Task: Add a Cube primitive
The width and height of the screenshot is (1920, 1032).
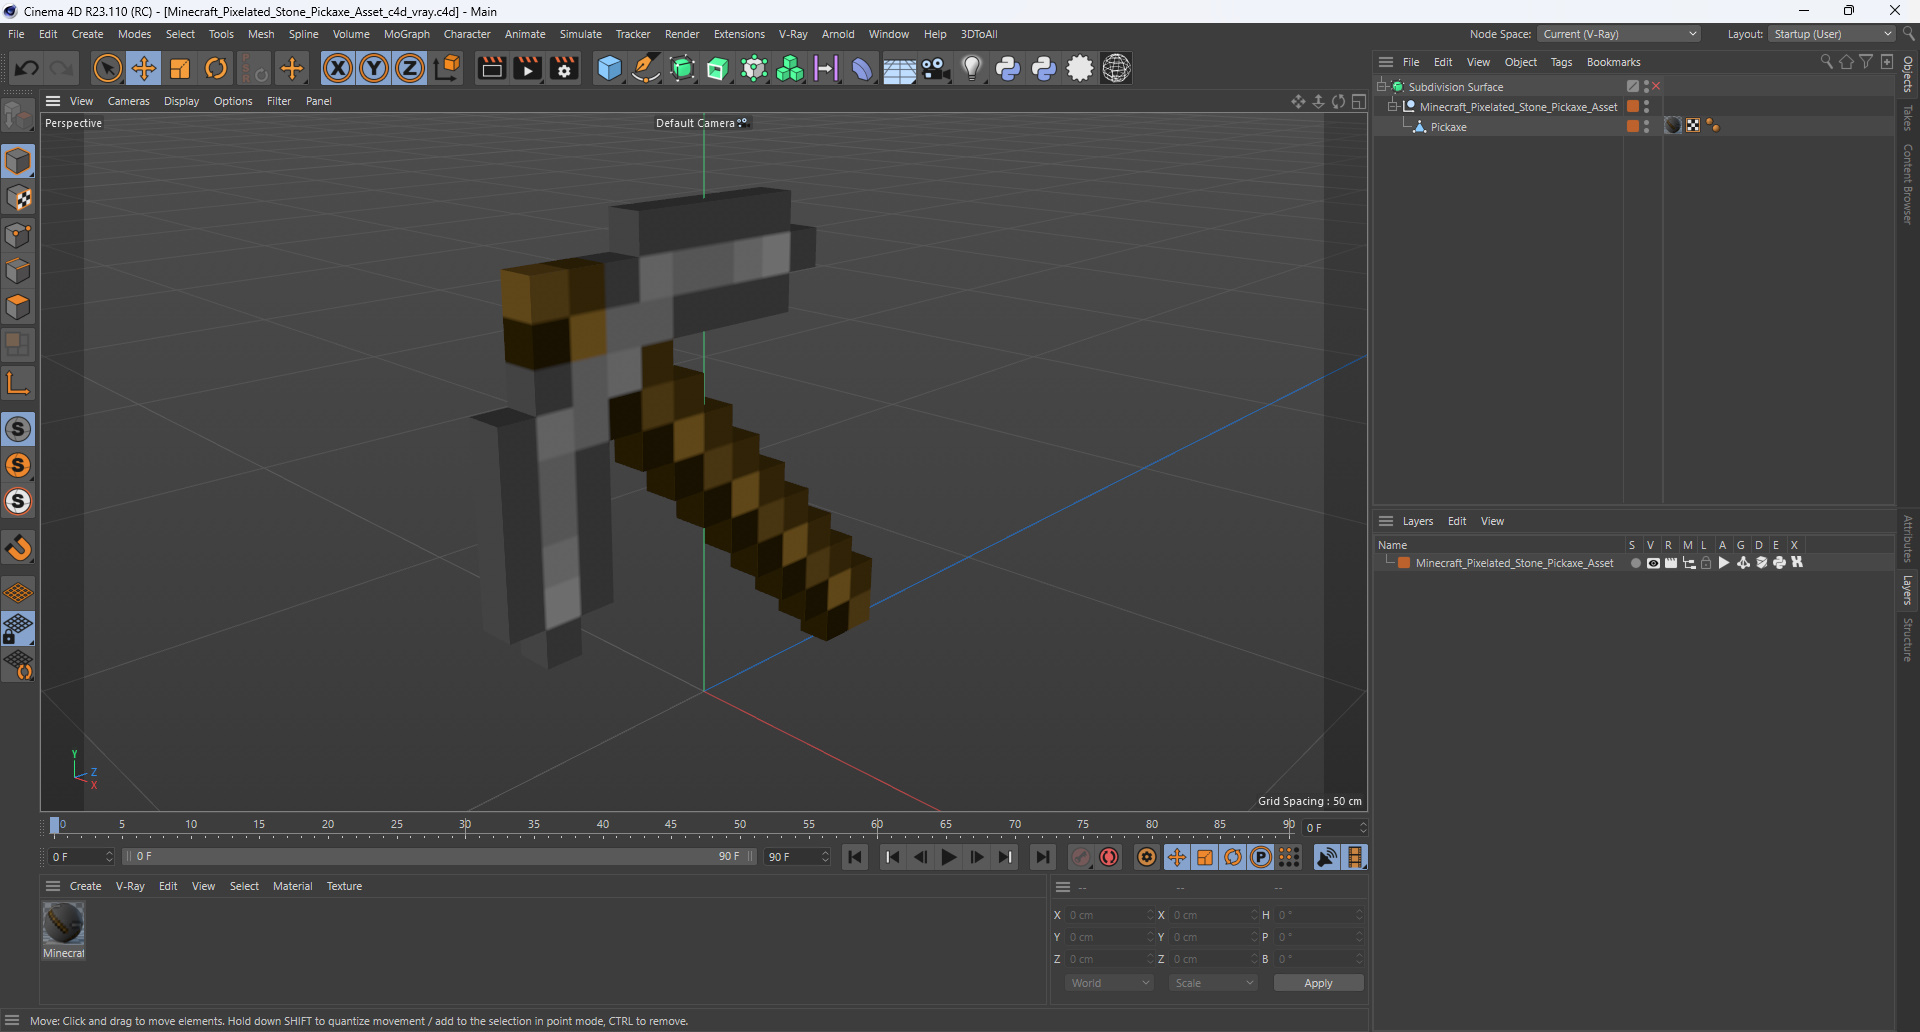Action: 609,68
